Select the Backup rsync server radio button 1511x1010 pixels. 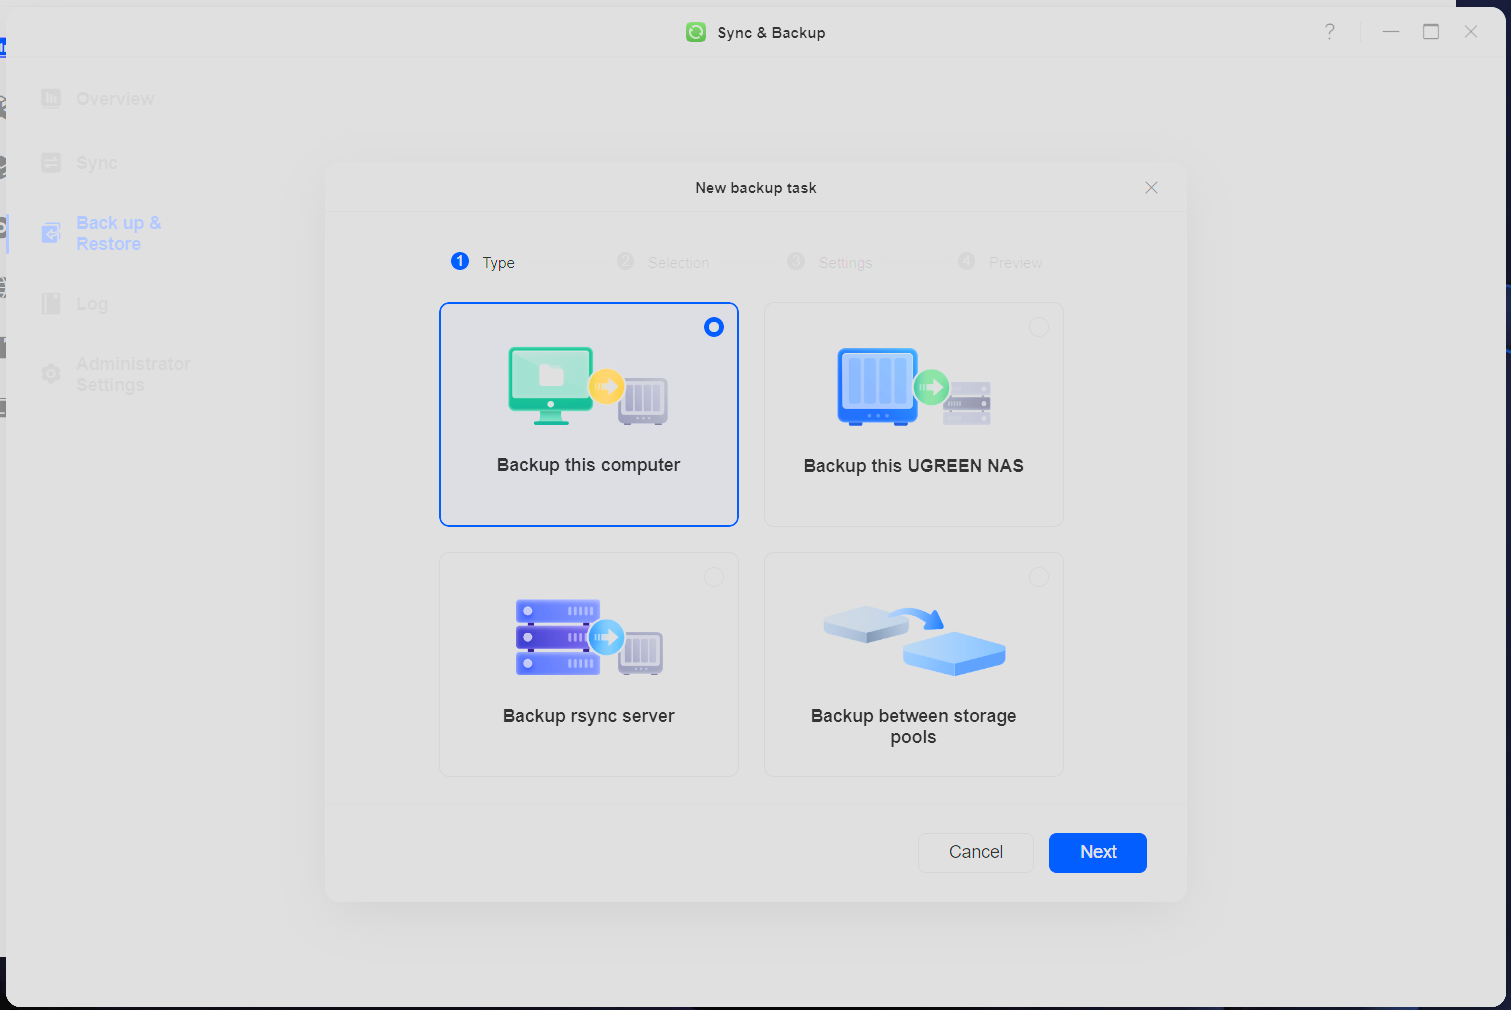[713, 577]
